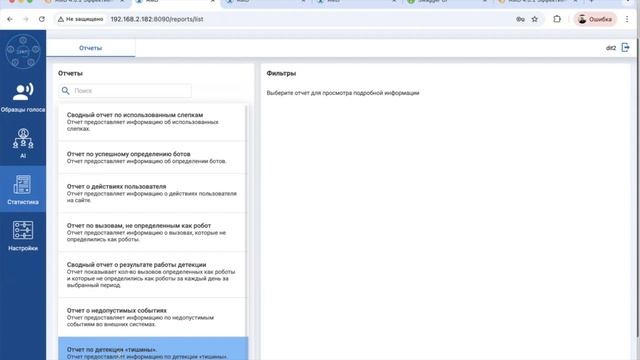Focus the Поиск search field
Image resolution: width=640 pixels, height=360 pixels.
[125, 91]
